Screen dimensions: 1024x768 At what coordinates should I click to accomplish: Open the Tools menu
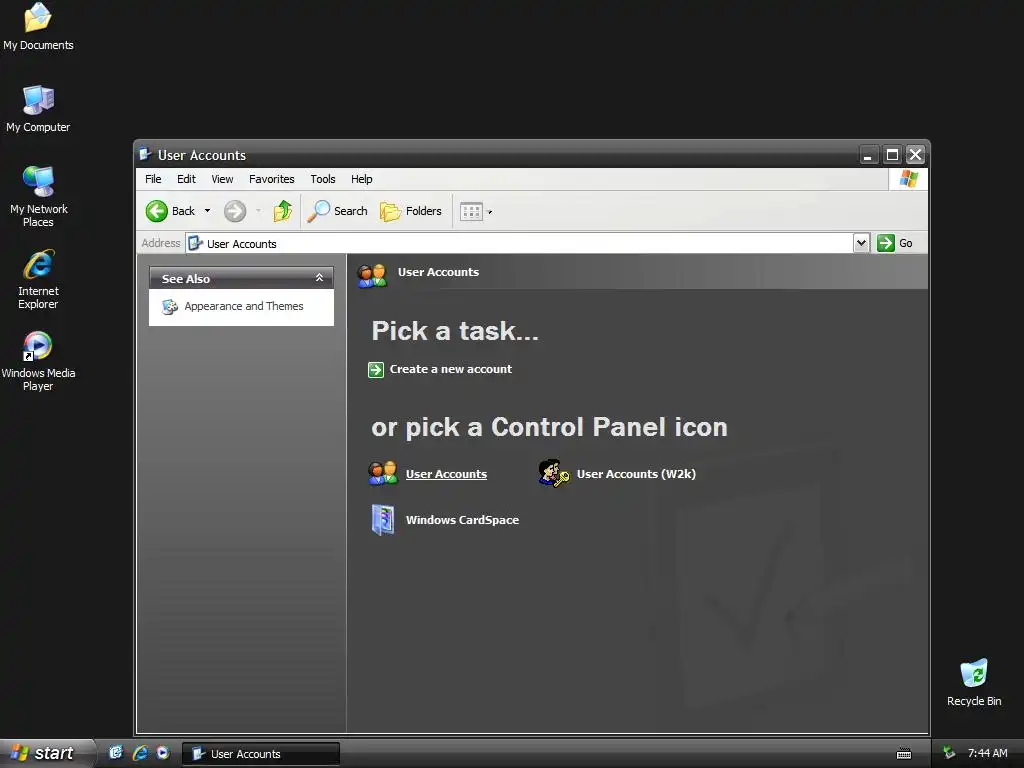point(323,179)
